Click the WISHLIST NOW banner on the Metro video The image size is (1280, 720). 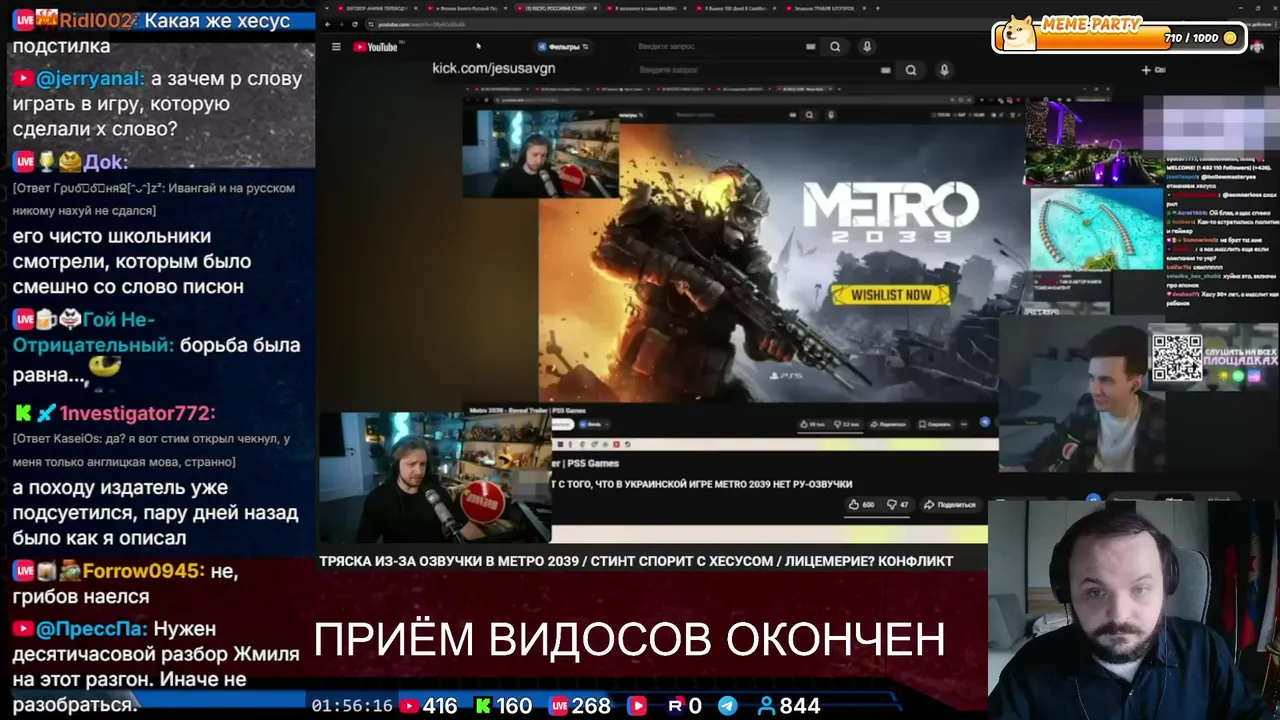coord(890,295)
